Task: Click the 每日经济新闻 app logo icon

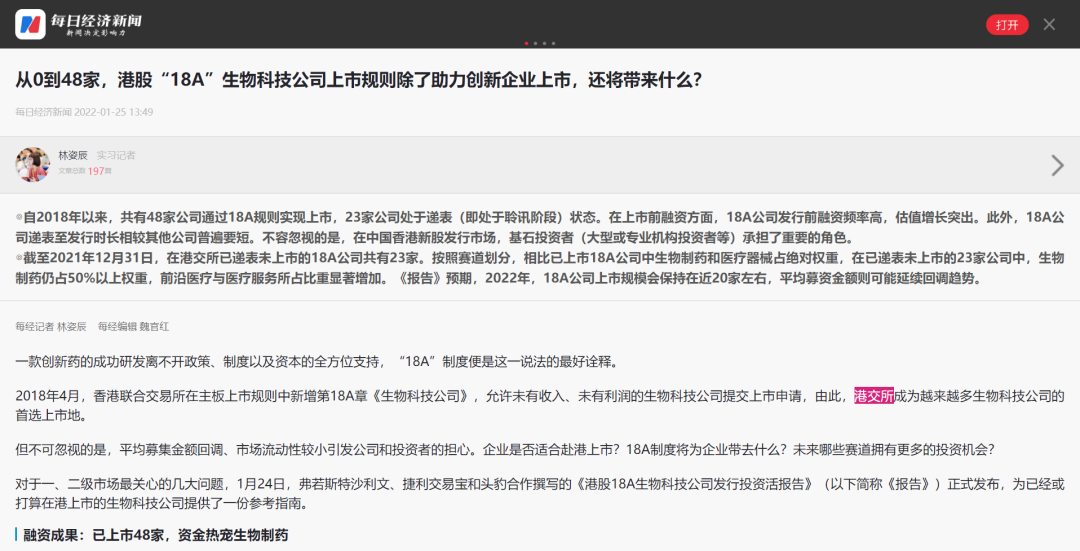Action: 30,24
